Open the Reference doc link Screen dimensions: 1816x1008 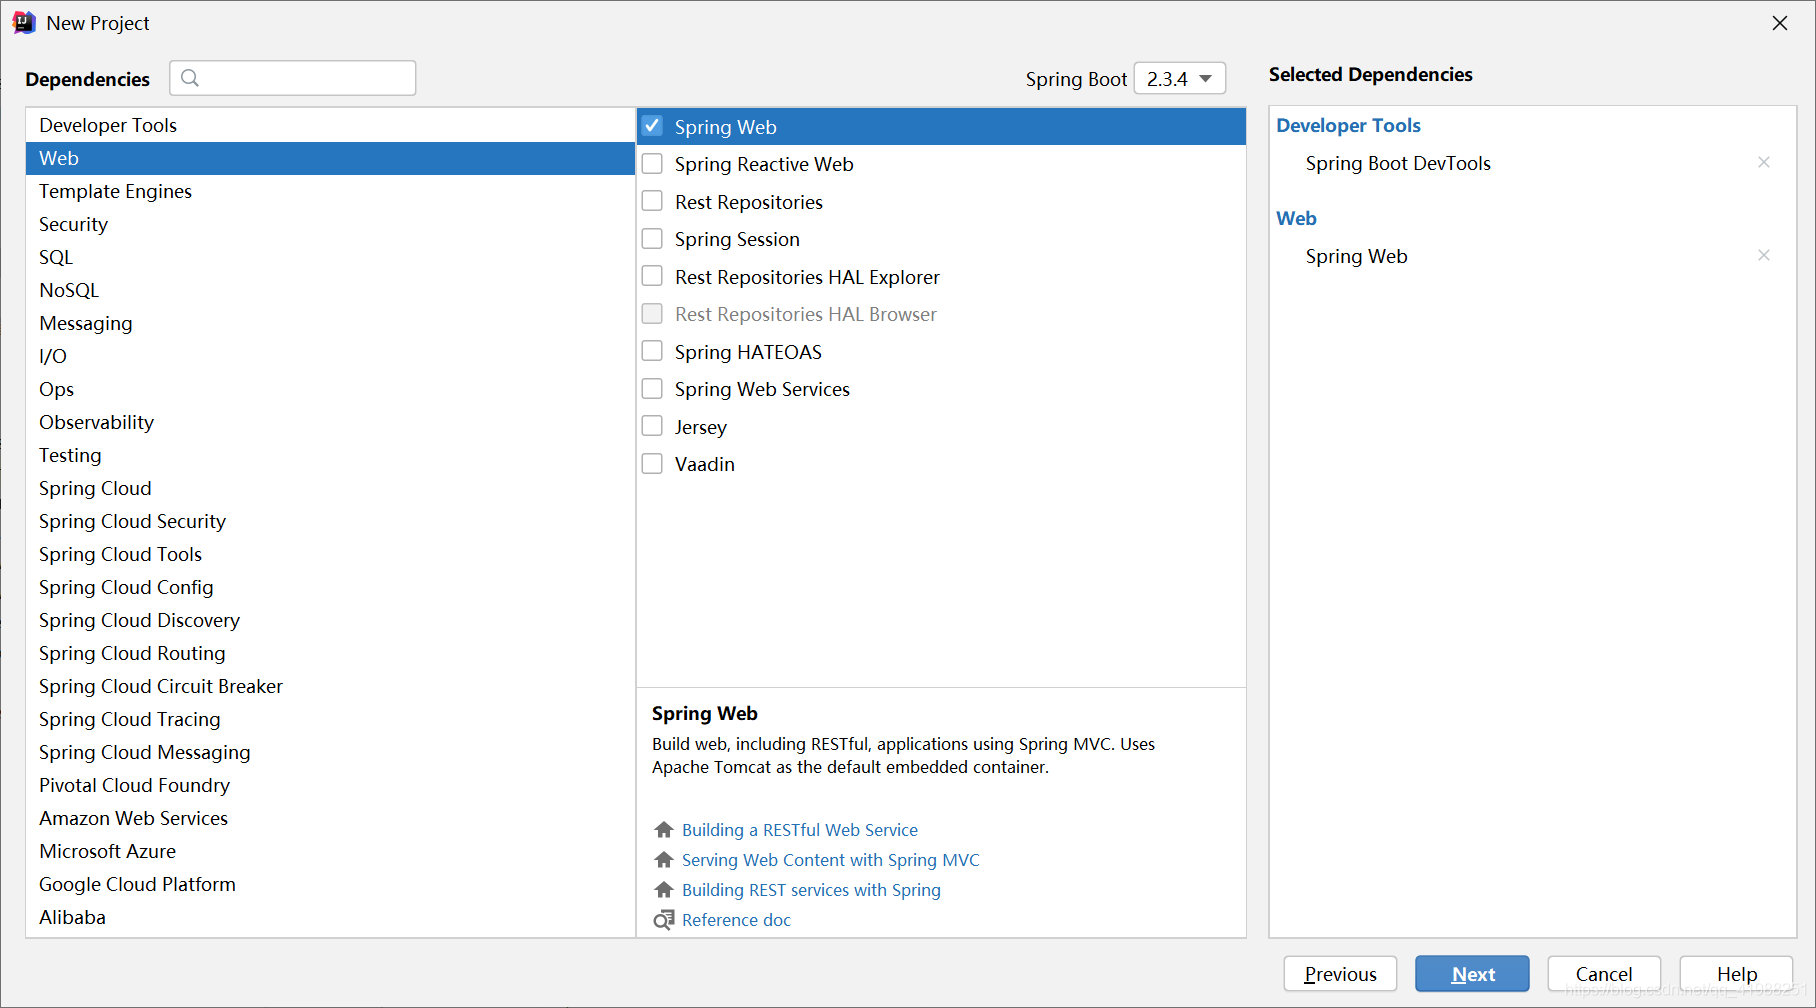tap(736, 920)
